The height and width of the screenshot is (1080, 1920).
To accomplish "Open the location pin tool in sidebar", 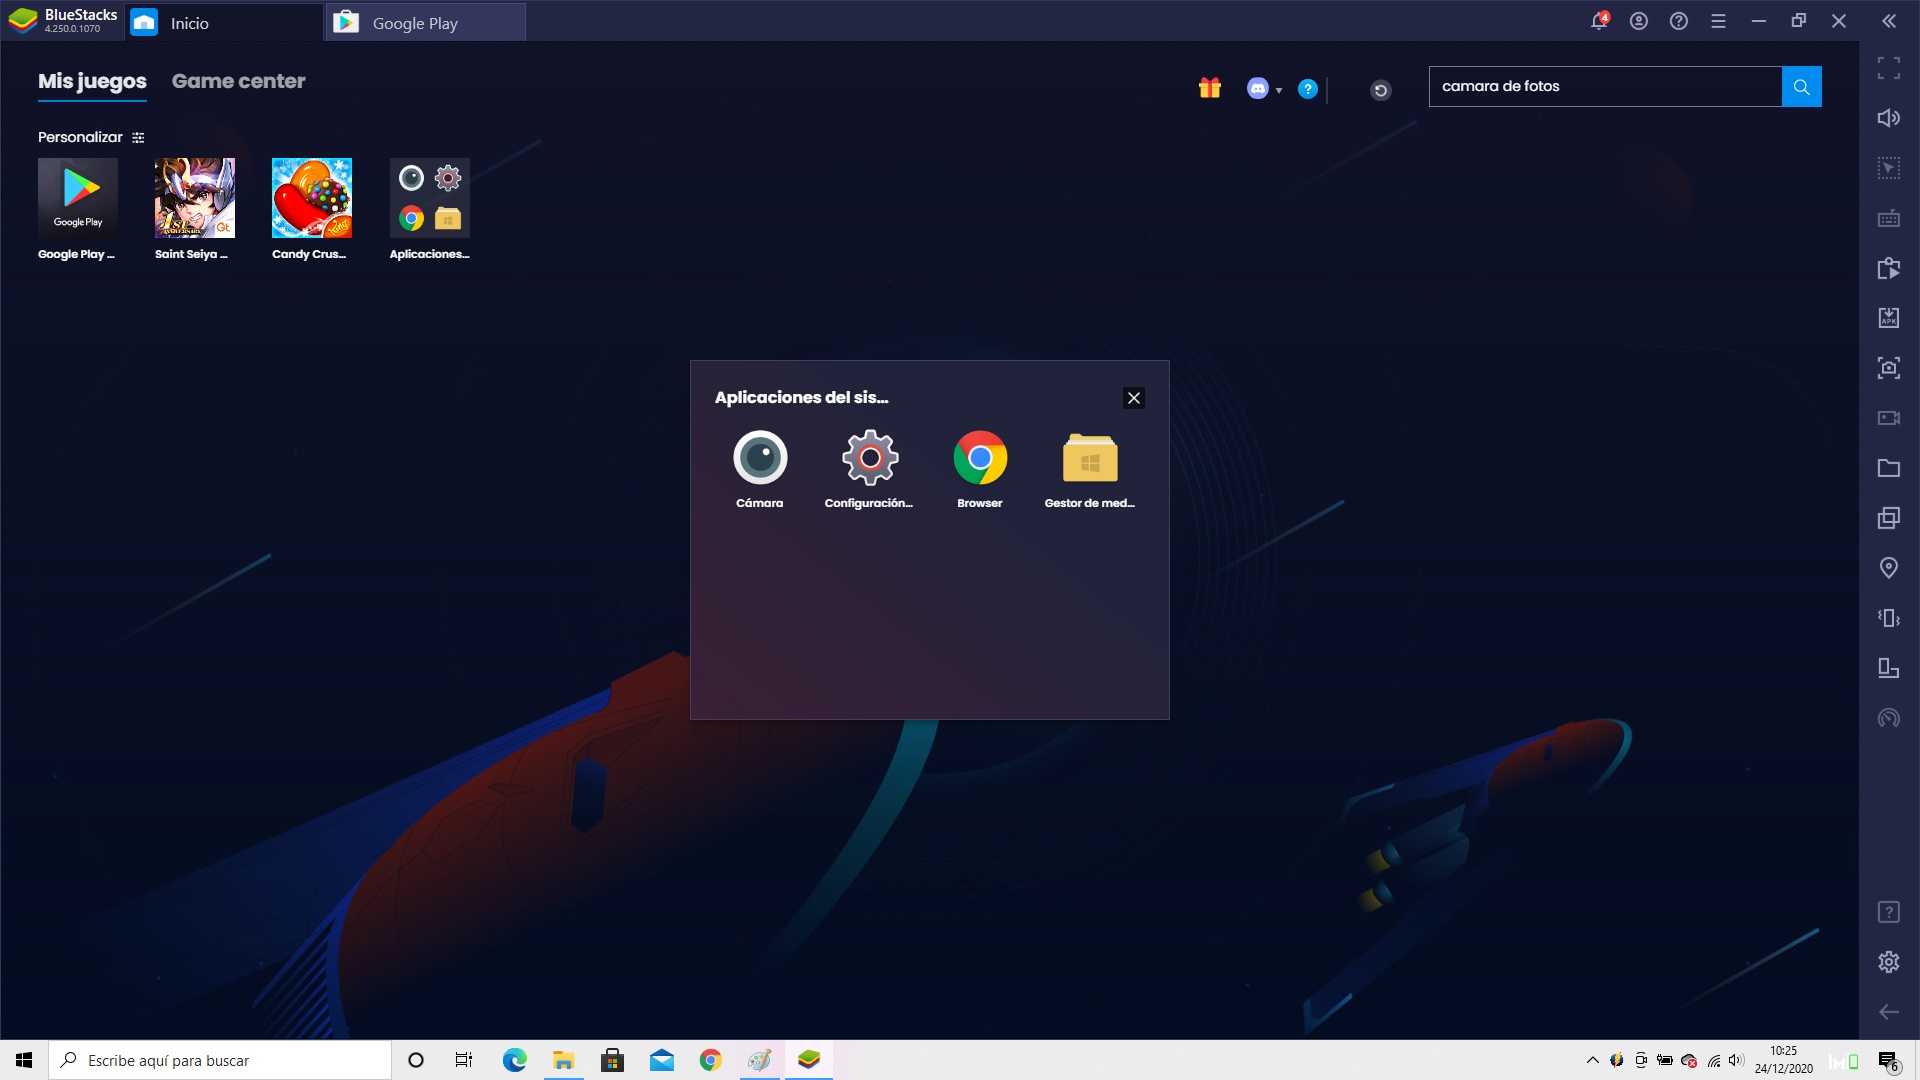I will pyautogui.click(x=1888, y=568).
